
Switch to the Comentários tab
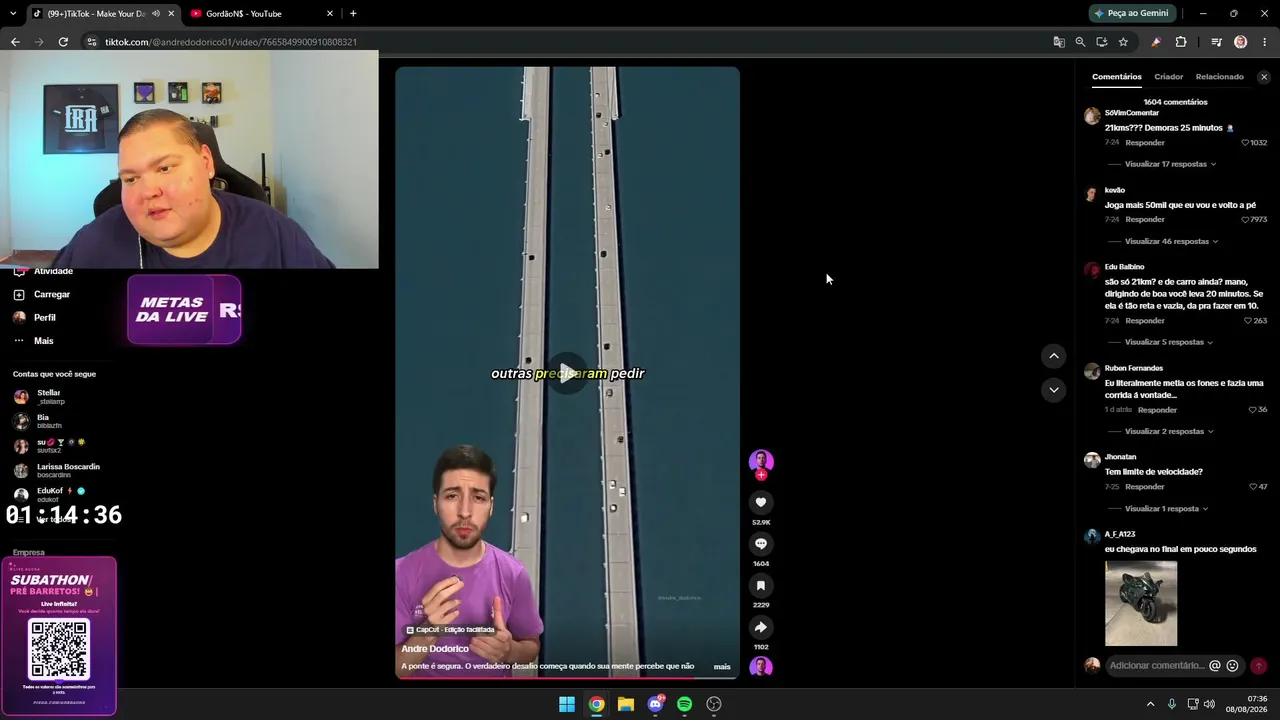(1116, 77)
